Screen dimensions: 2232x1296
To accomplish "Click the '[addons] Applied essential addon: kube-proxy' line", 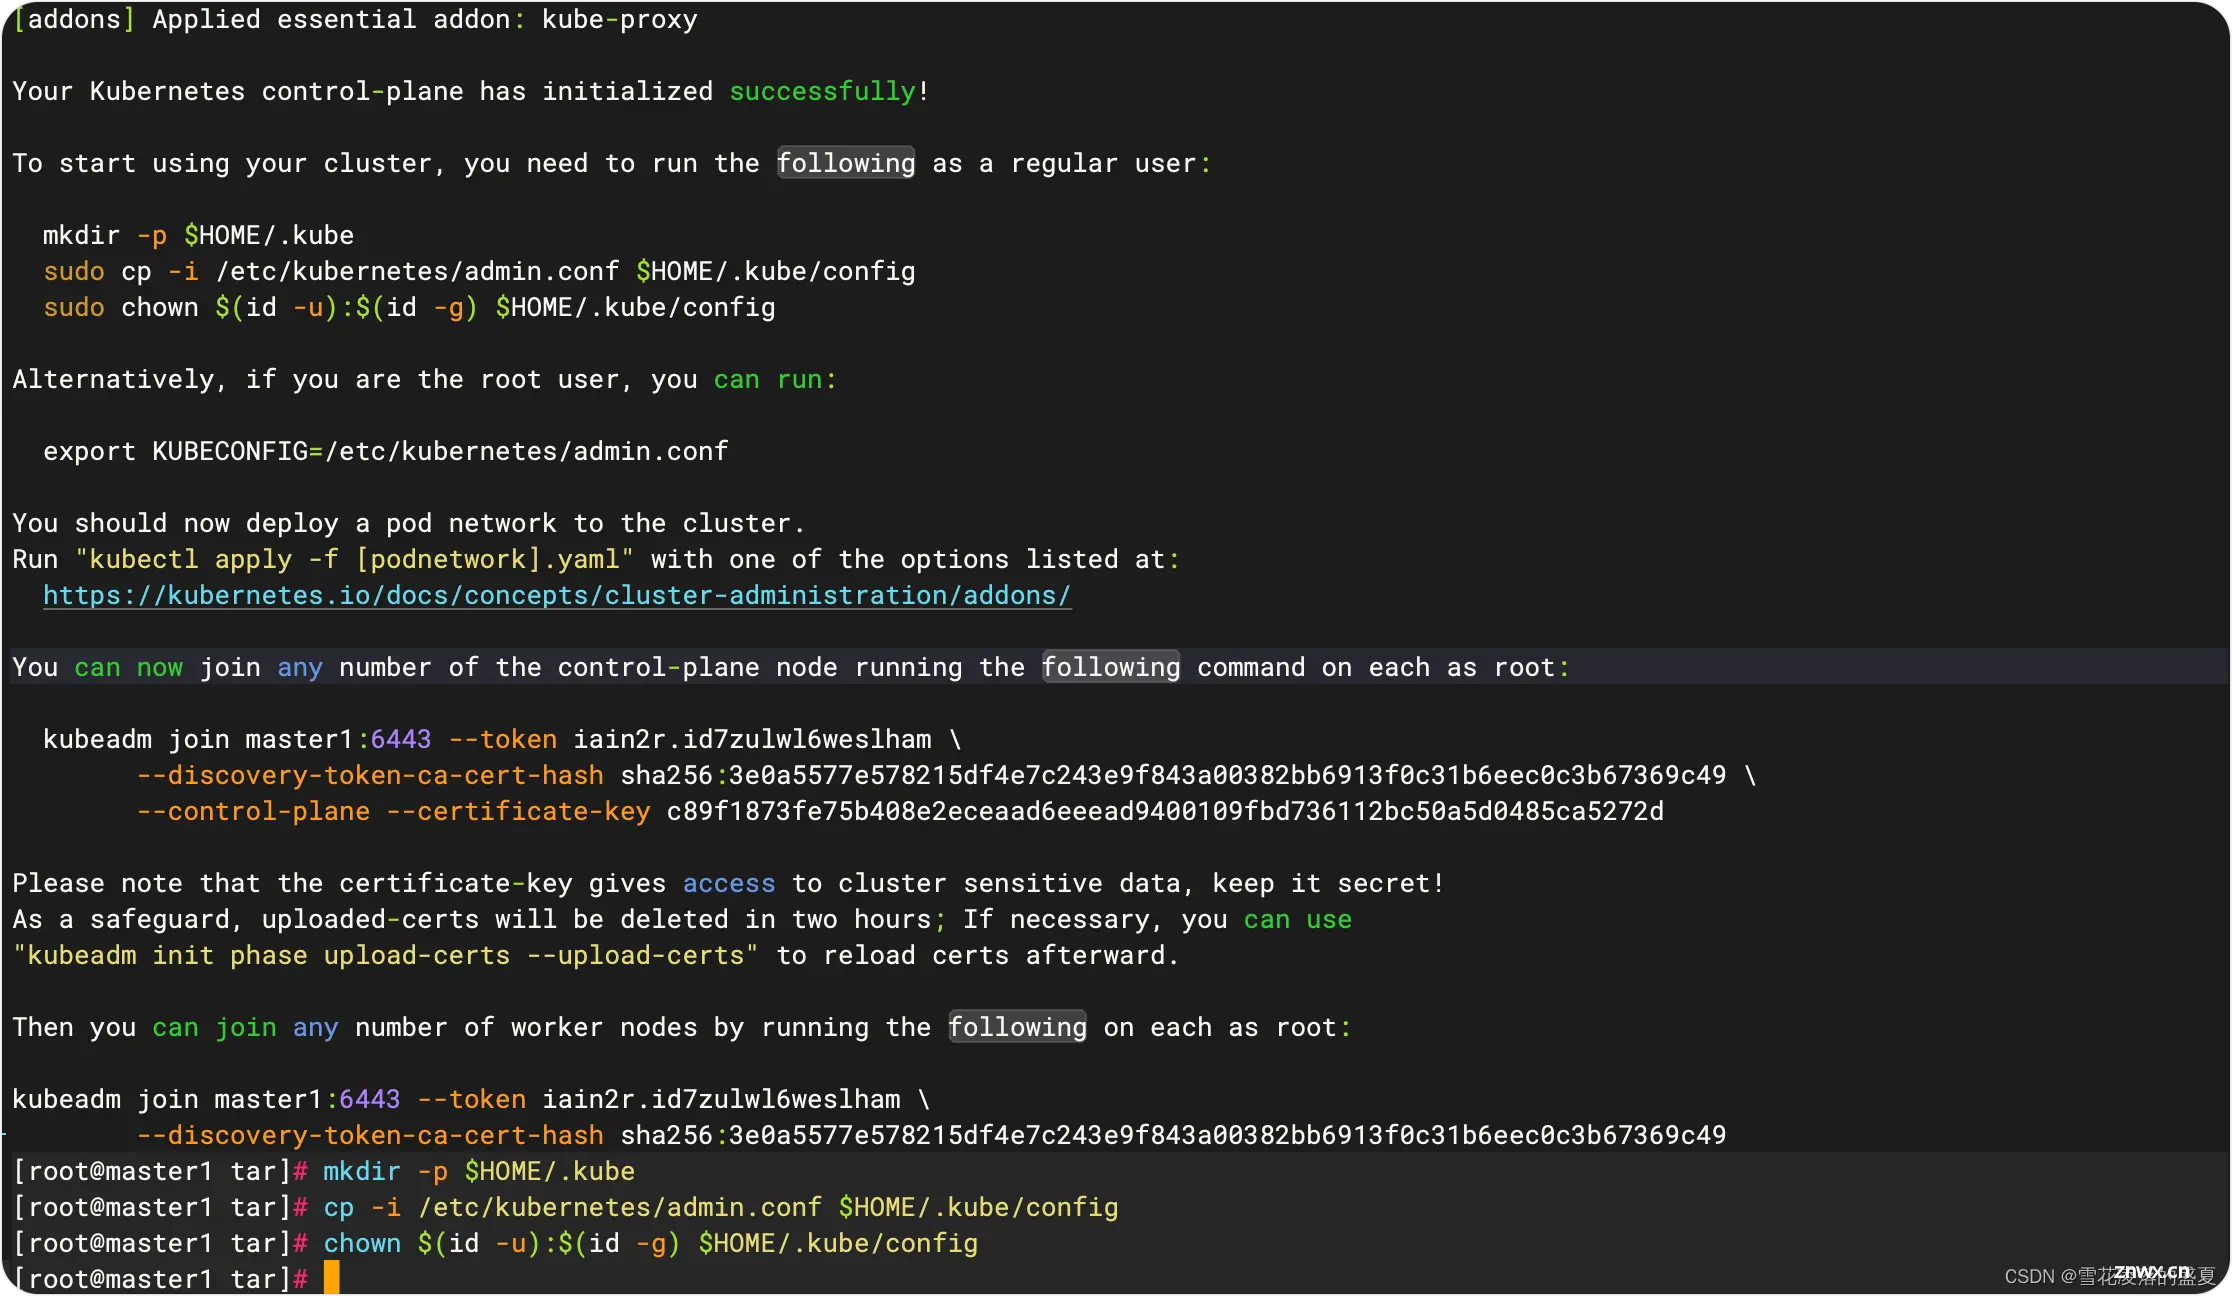I will pyautogui.click(x=355, y=19).
